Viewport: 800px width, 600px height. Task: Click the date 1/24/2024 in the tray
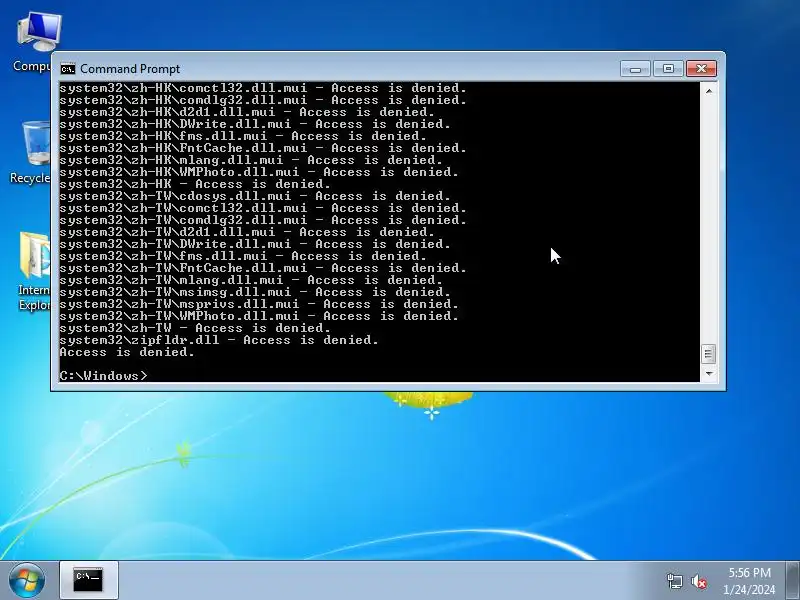point(749,590)
